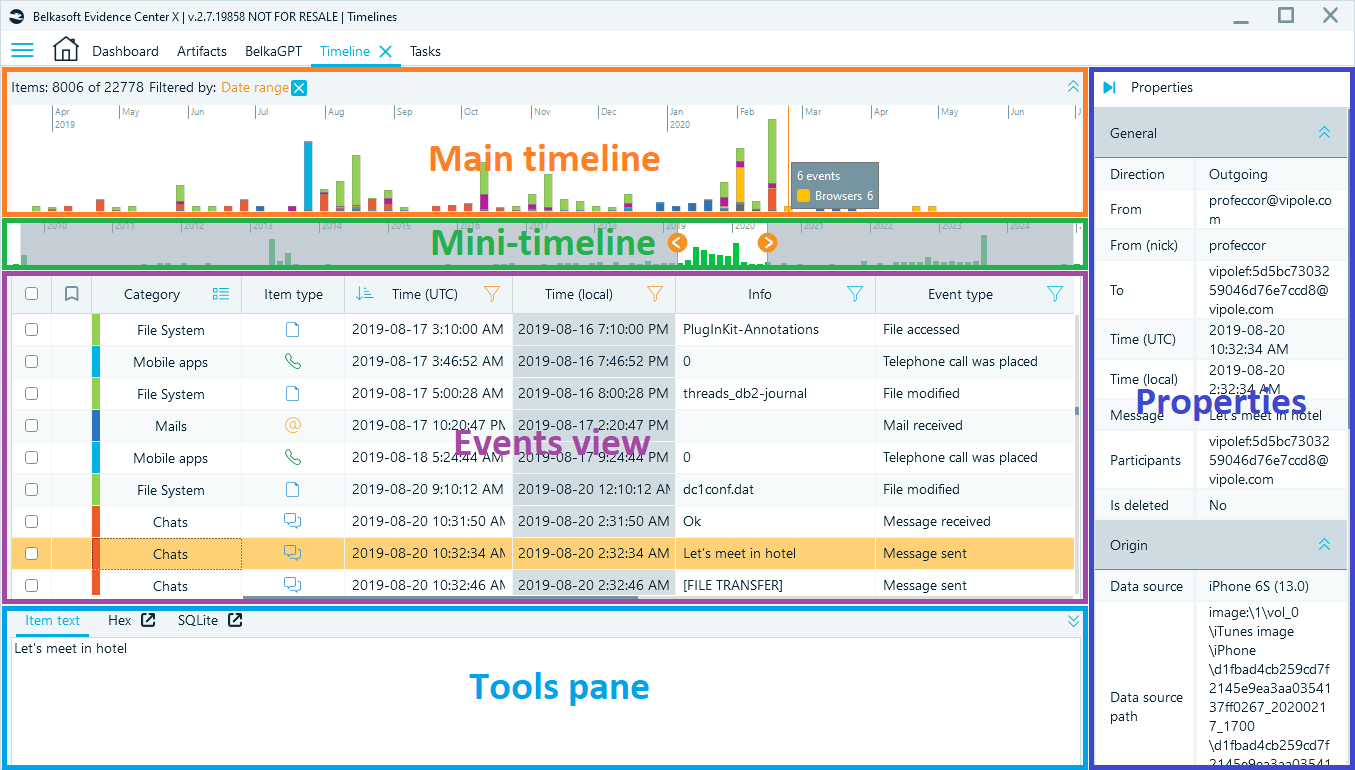
Task: Click the Item type column header
Action: pyautogui.click(x=293, y=294)
